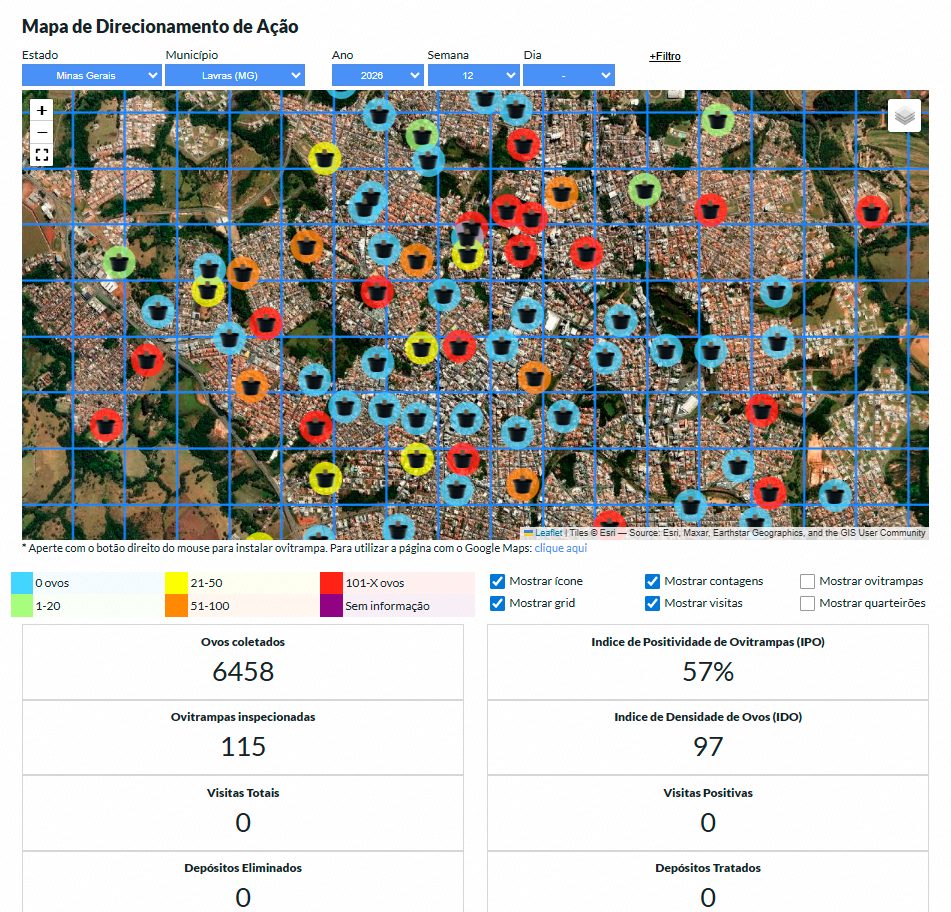Image resolution: width=951 pixels, height=912 pixels.
Task: Open the Semana dropdown
Action: coord(473,75)
